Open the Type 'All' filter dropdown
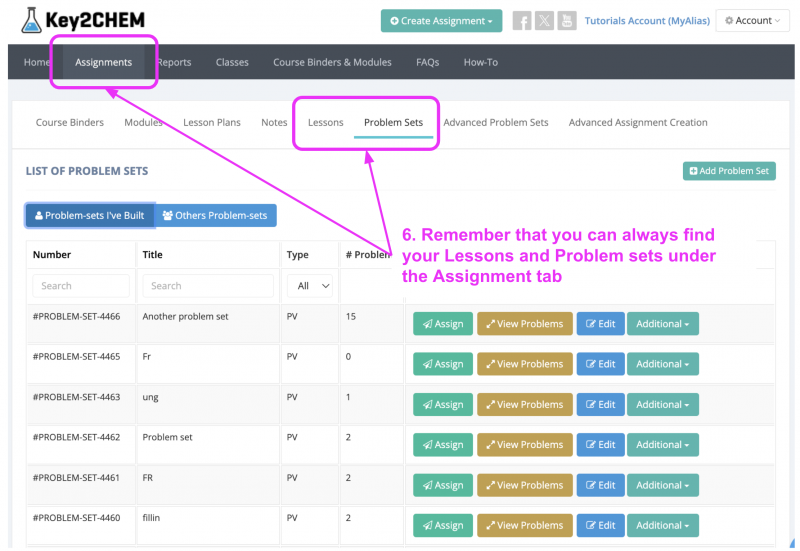Viewport: 800px width, 551px height. [311, 286]
